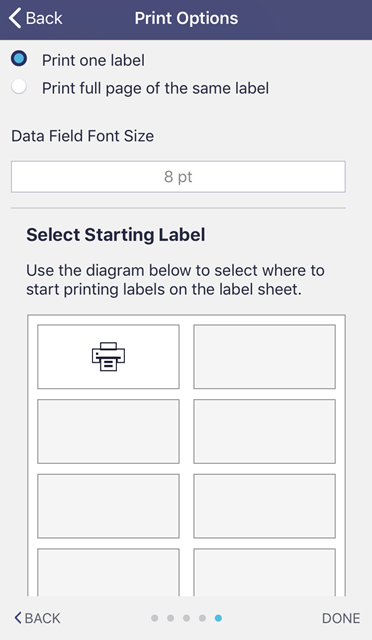
Task: Go to the third page indicator dot
Action: point(186,618)
